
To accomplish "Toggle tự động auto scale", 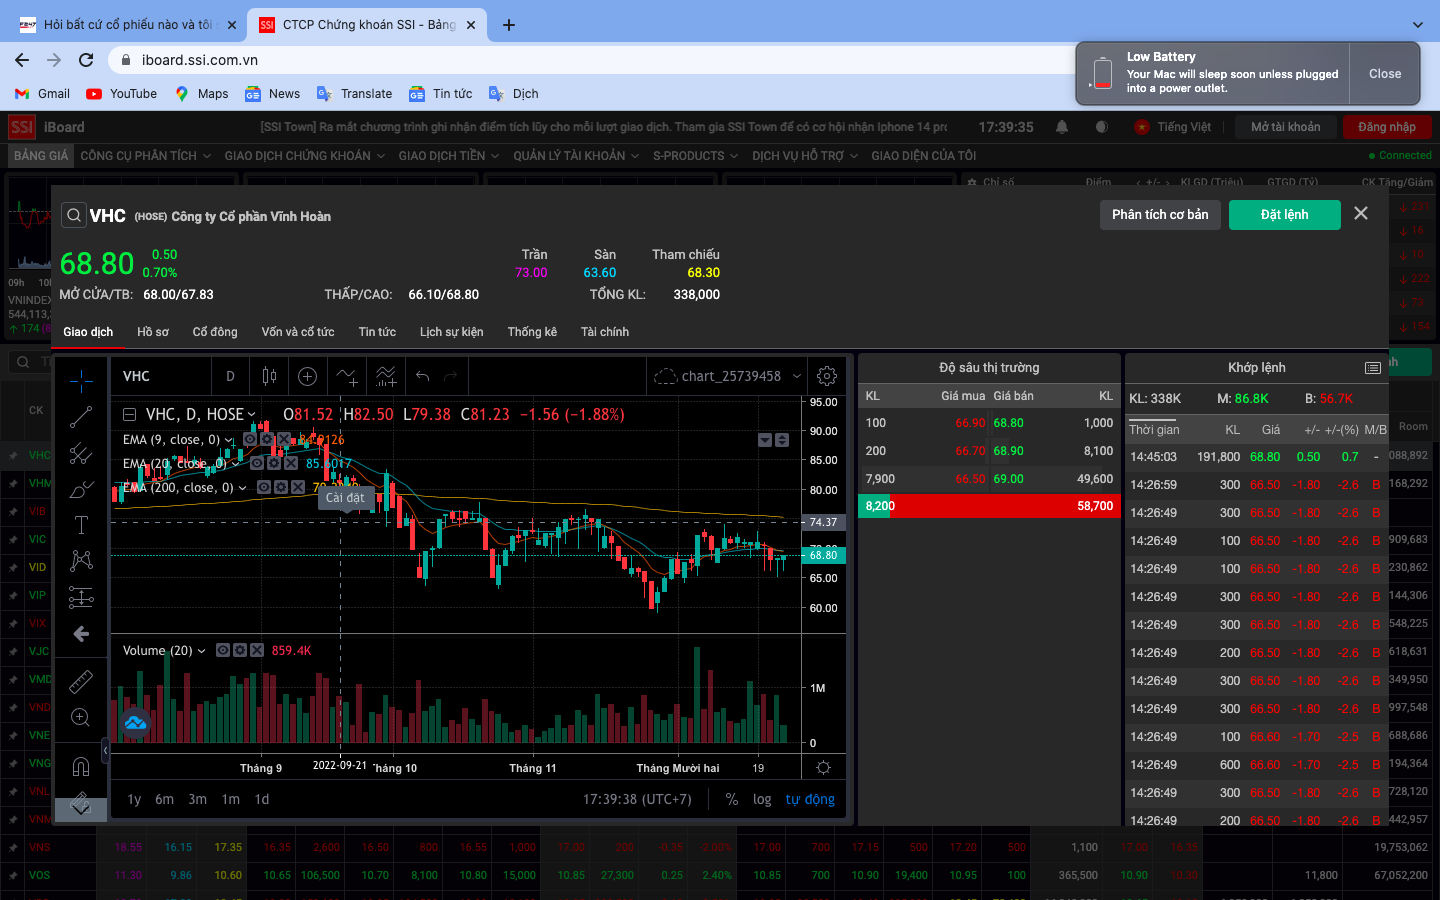I will click(810, 799).
